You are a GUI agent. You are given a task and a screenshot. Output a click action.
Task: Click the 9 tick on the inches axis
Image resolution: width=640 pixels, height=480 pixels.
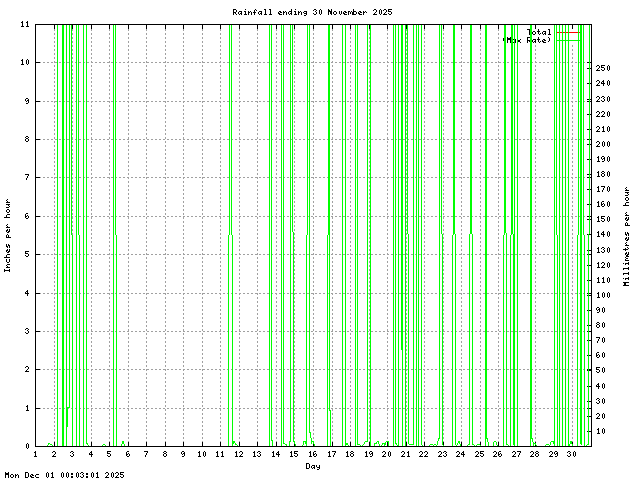(27, 101)
